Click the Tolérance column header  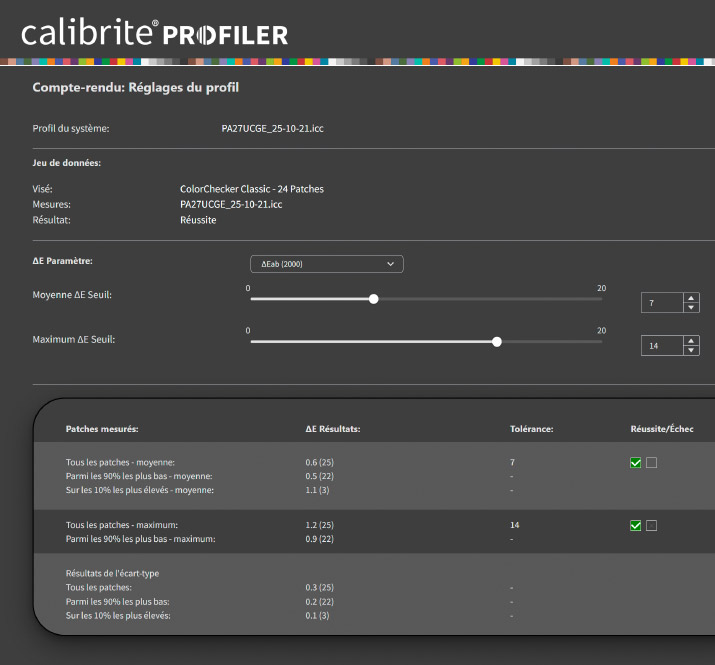point(531,428)
